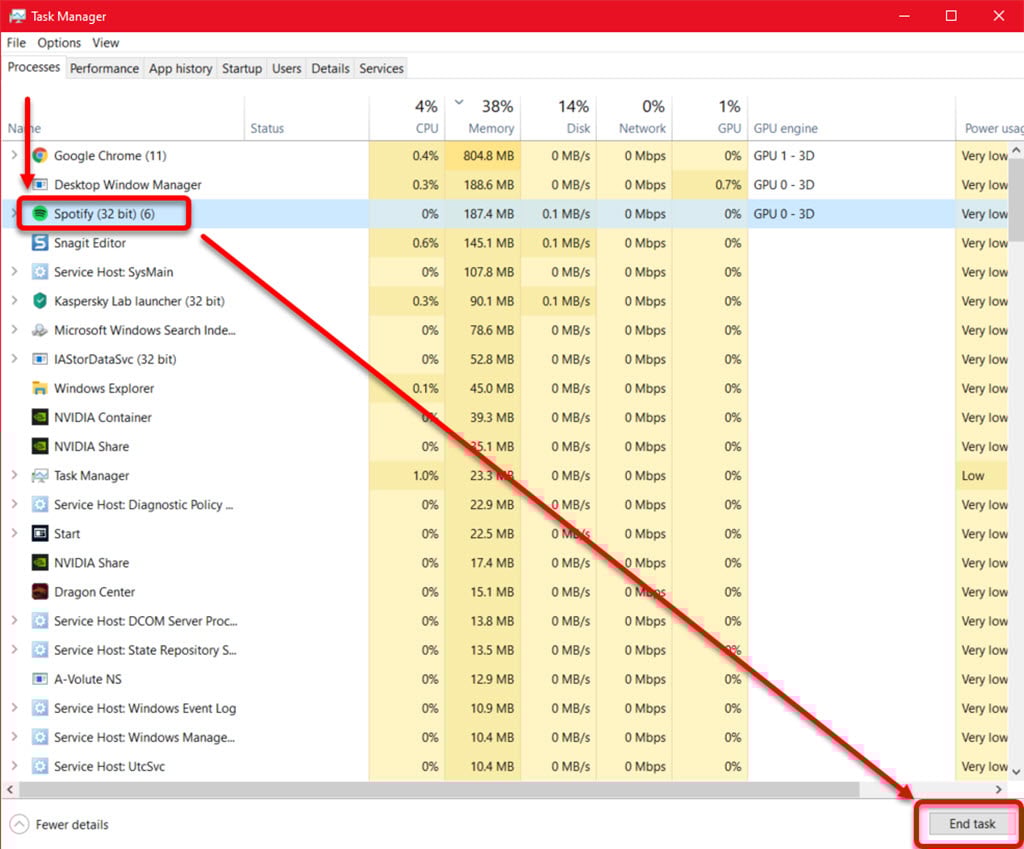Click the GPU 1 - 3D engine cell
1024x849 pixels.
pos(852,155)
